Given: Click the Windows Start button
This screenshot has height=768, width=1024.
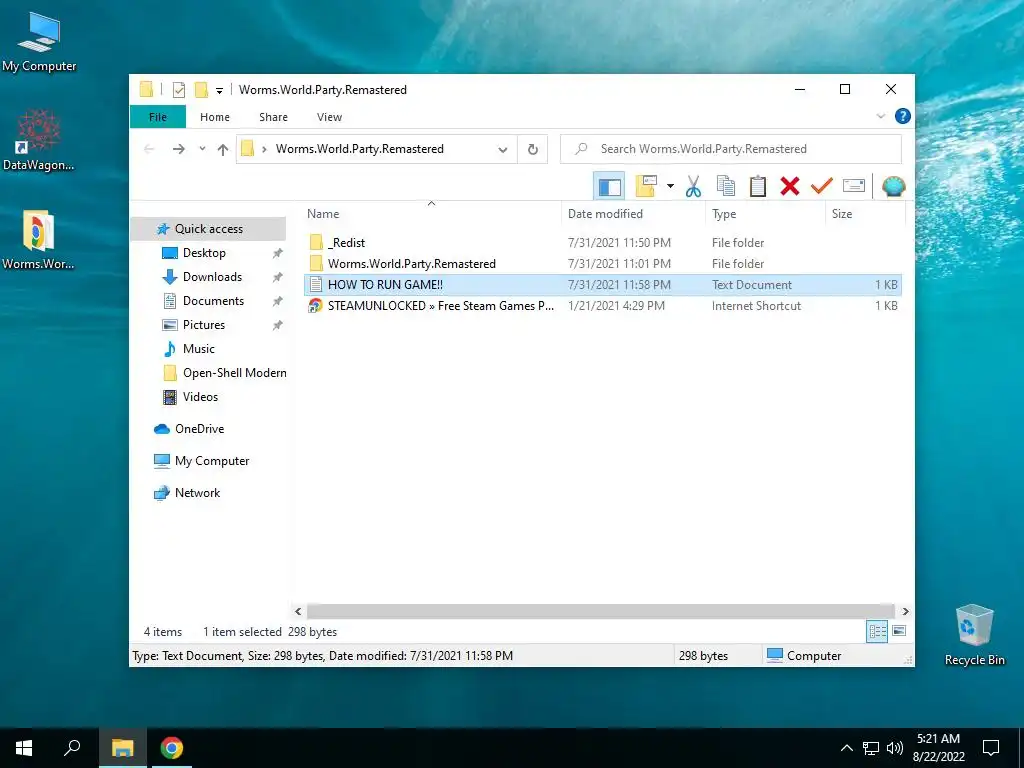Looking at the screenshot, I should point(24,748).
